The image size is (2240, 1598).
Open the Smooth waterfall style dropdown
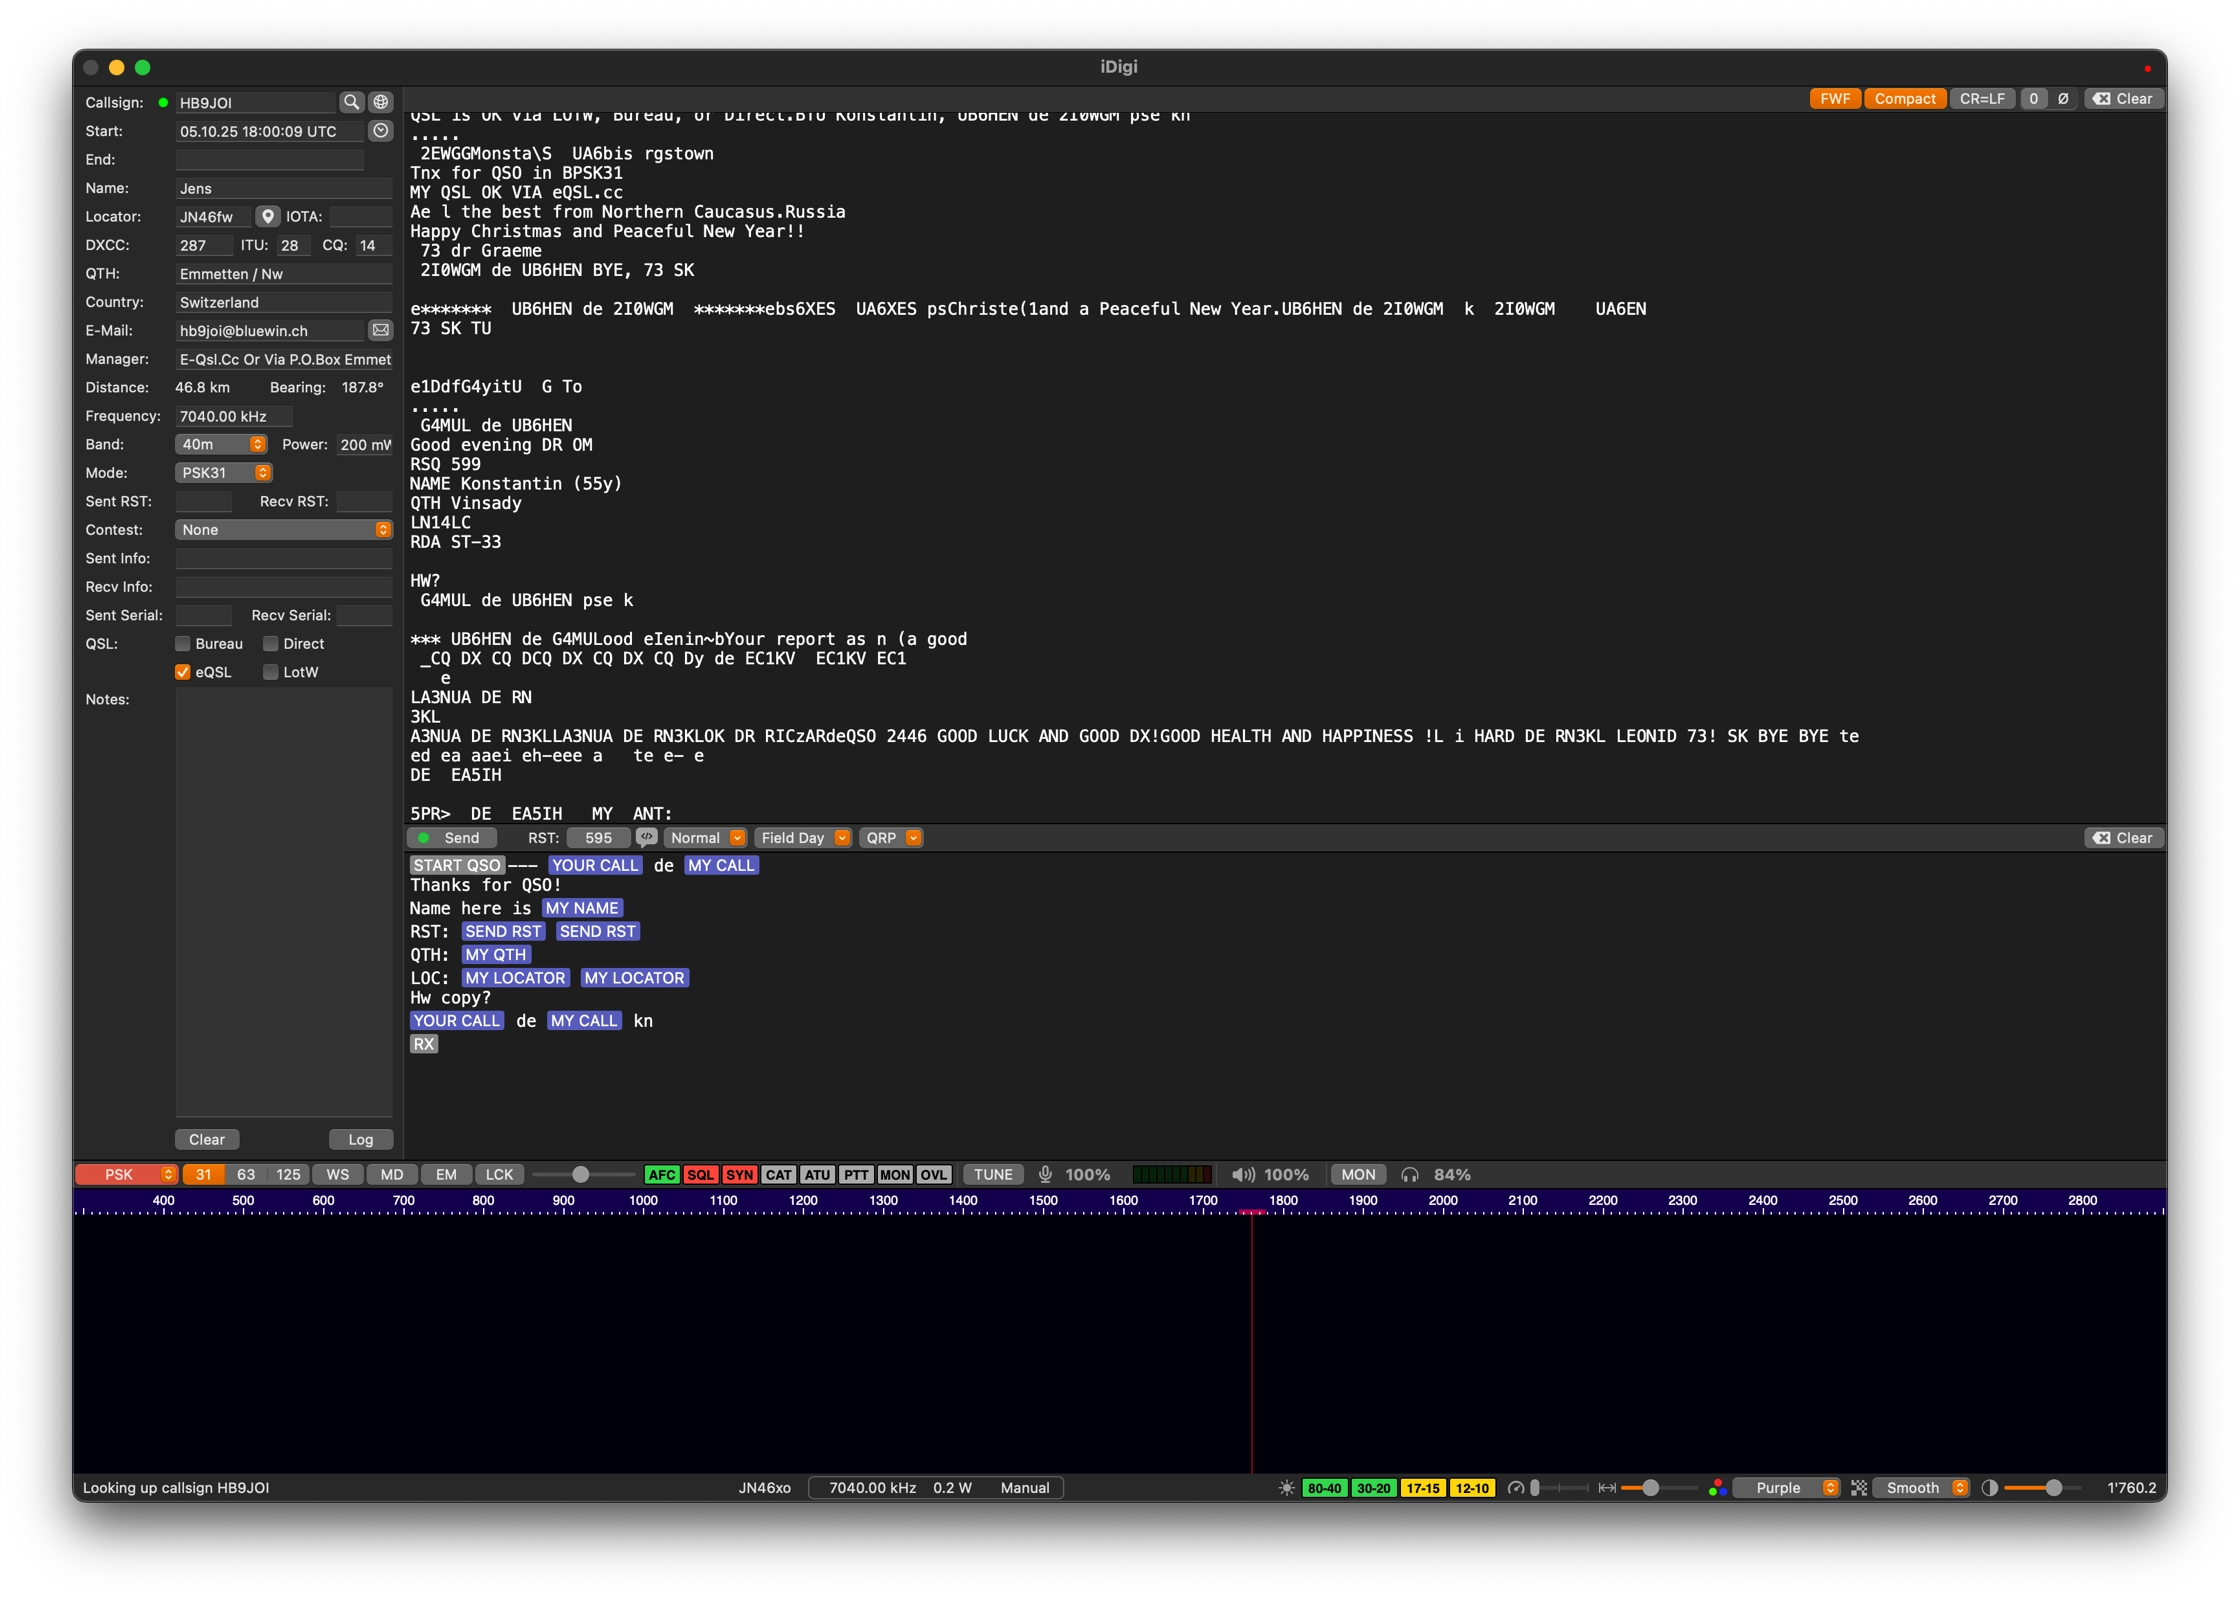click(1923, 1488)
